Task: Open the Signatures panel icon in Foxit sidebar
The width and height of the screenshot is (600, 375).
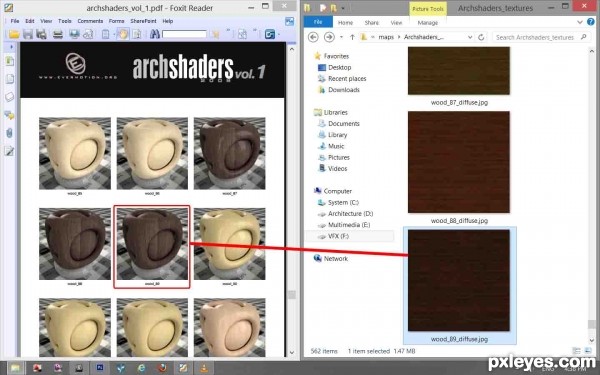Action: point(10,151)
